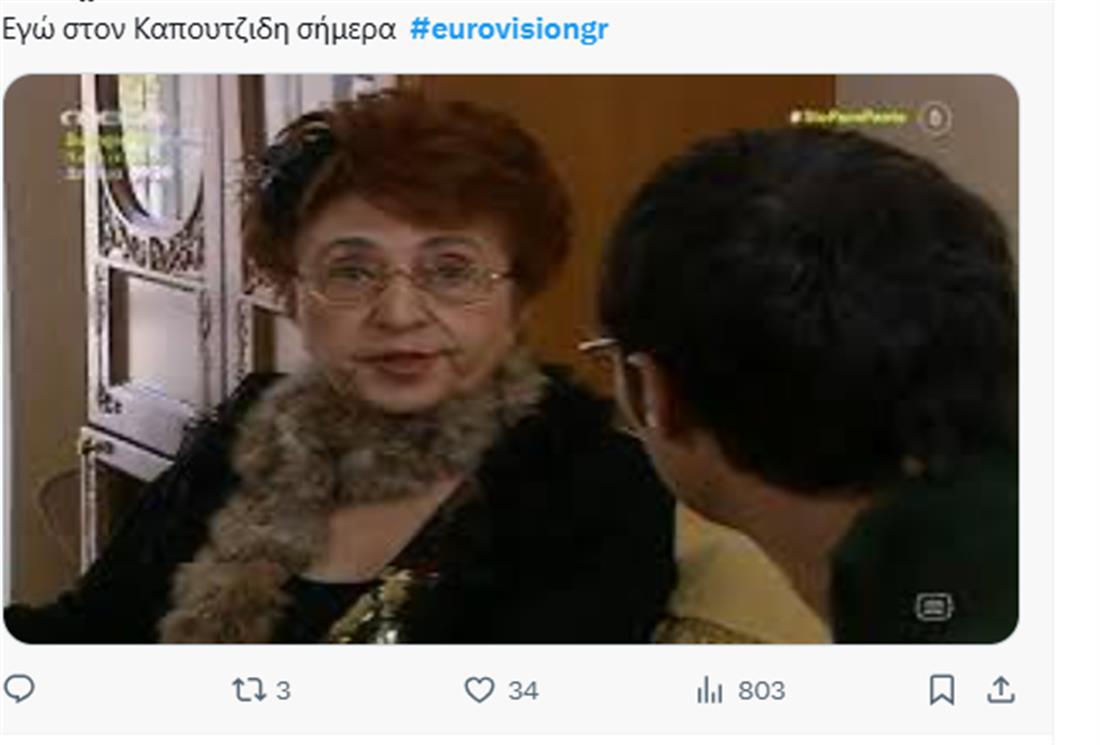Open the #eurovisiongr hashtag link
This screenshot has height=745, width=1100.
coord(509,29)
